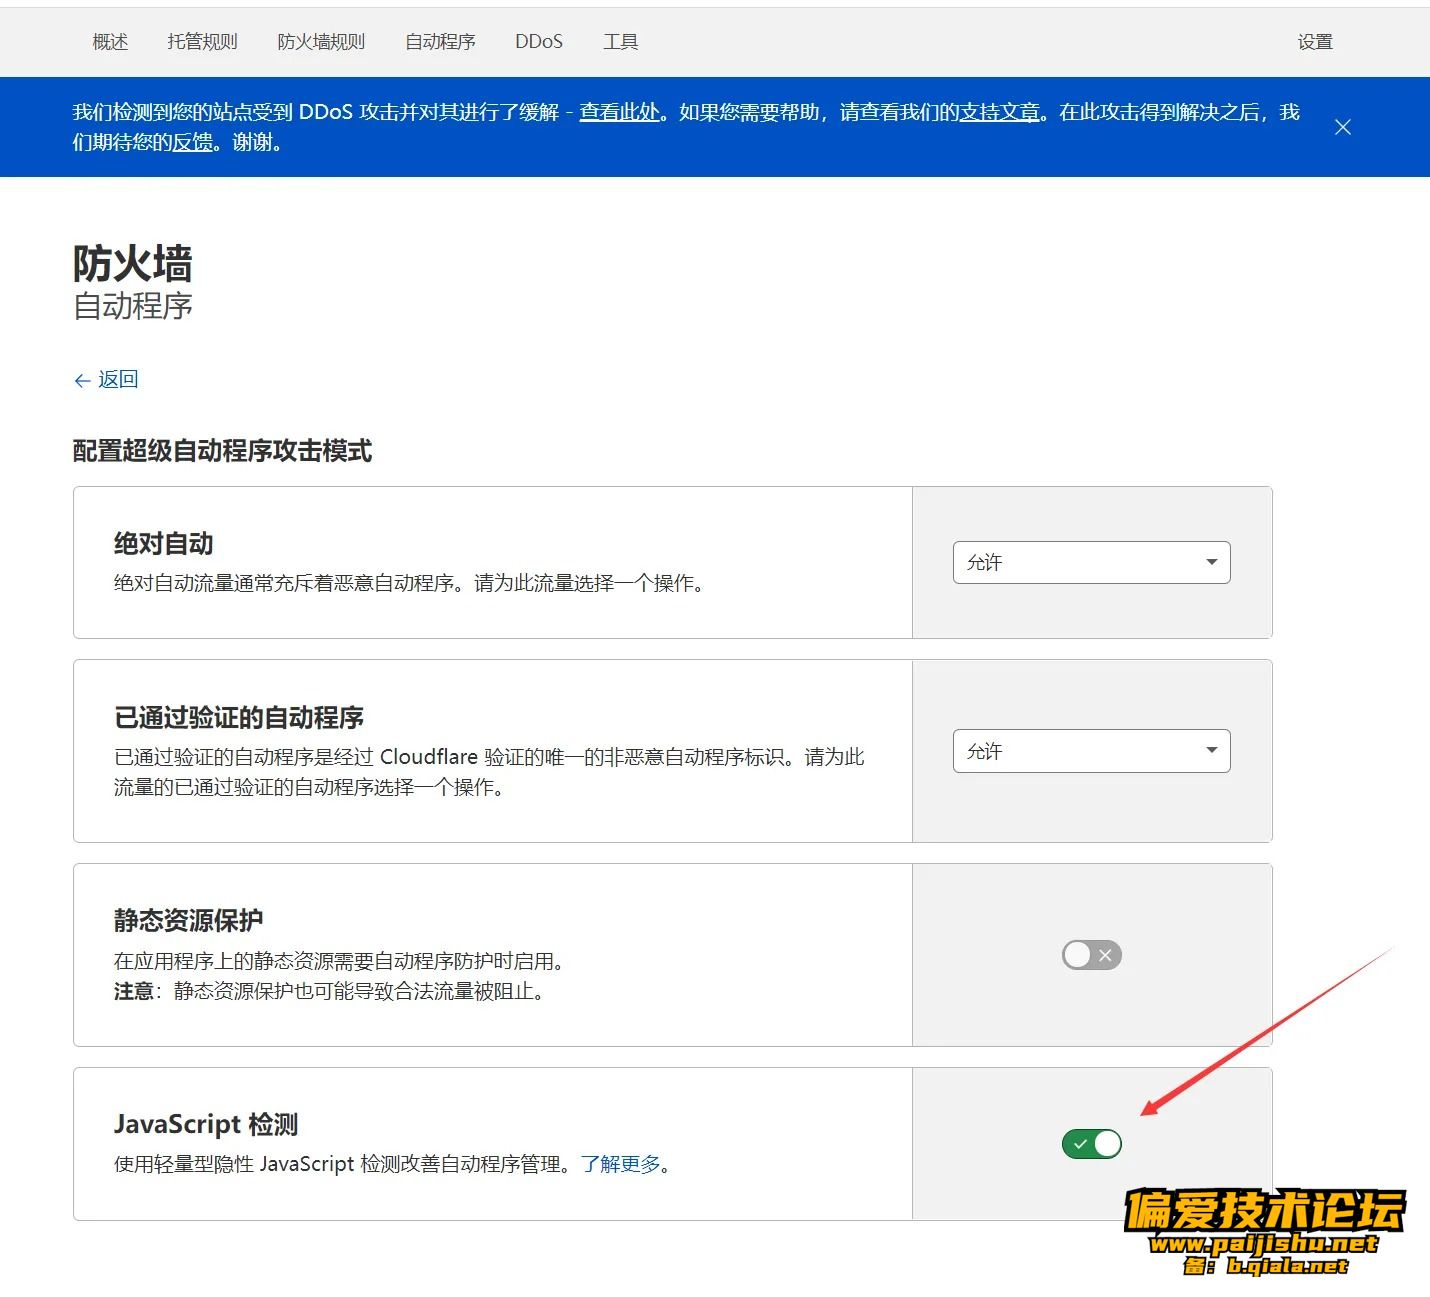Enable the 静态资源保护 toggle

(1092, 955)
